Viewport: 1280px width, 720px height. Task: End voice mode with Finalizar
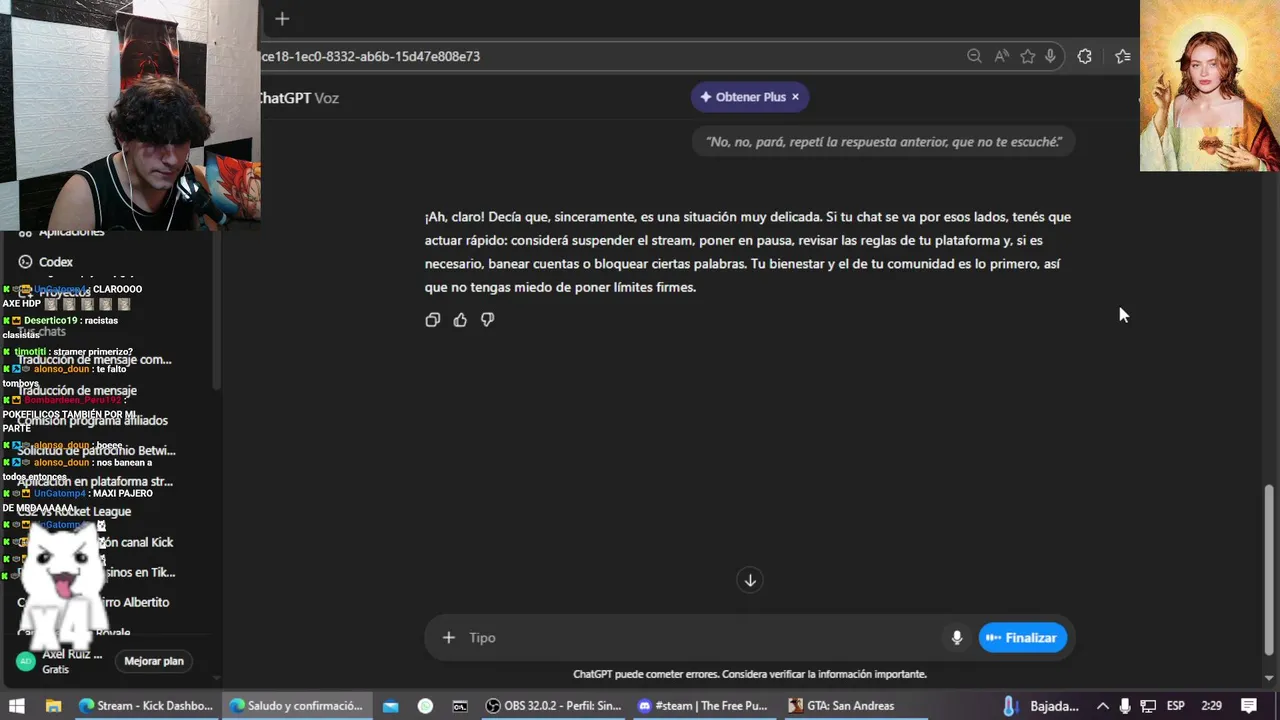[1022, 638]
